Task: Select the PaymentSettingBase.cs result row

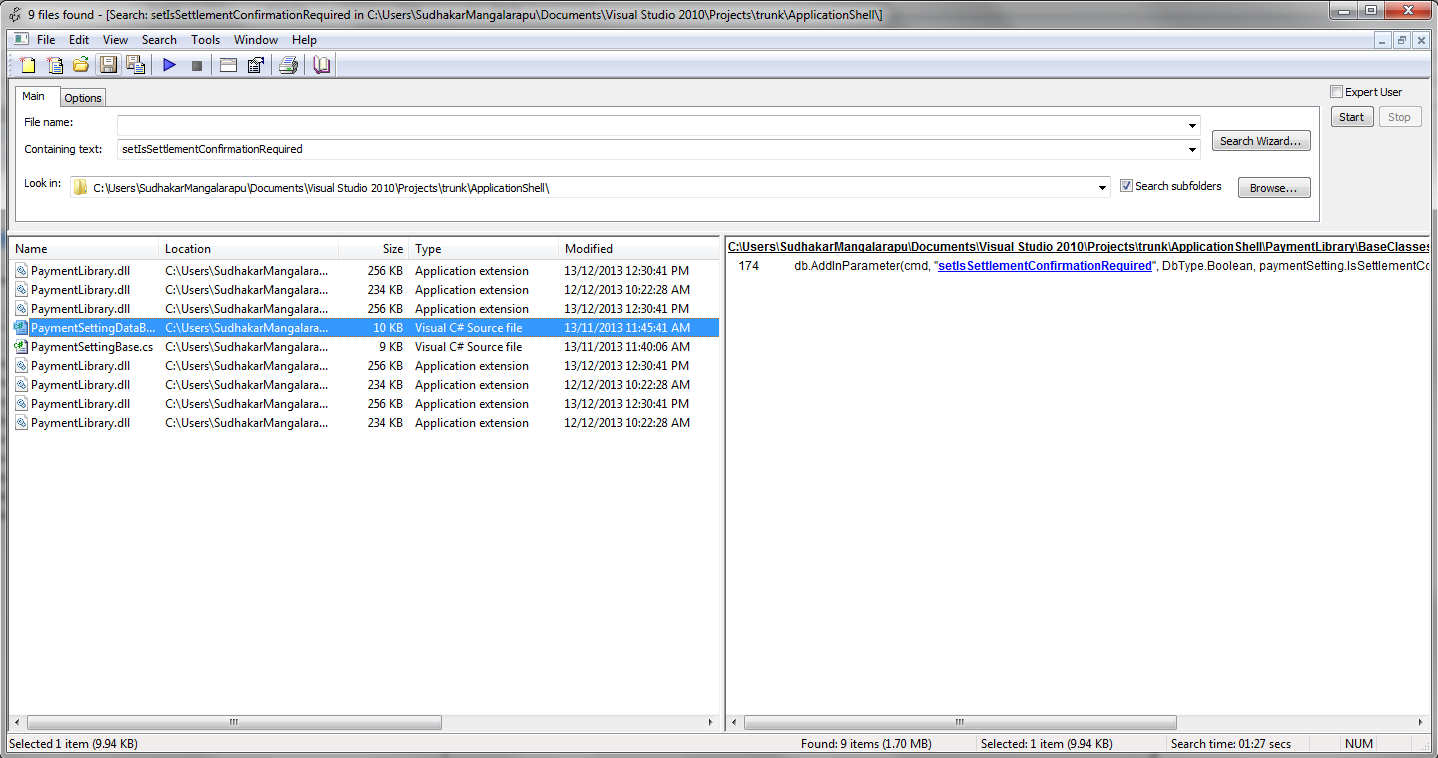Action: [x=90, y=346]
